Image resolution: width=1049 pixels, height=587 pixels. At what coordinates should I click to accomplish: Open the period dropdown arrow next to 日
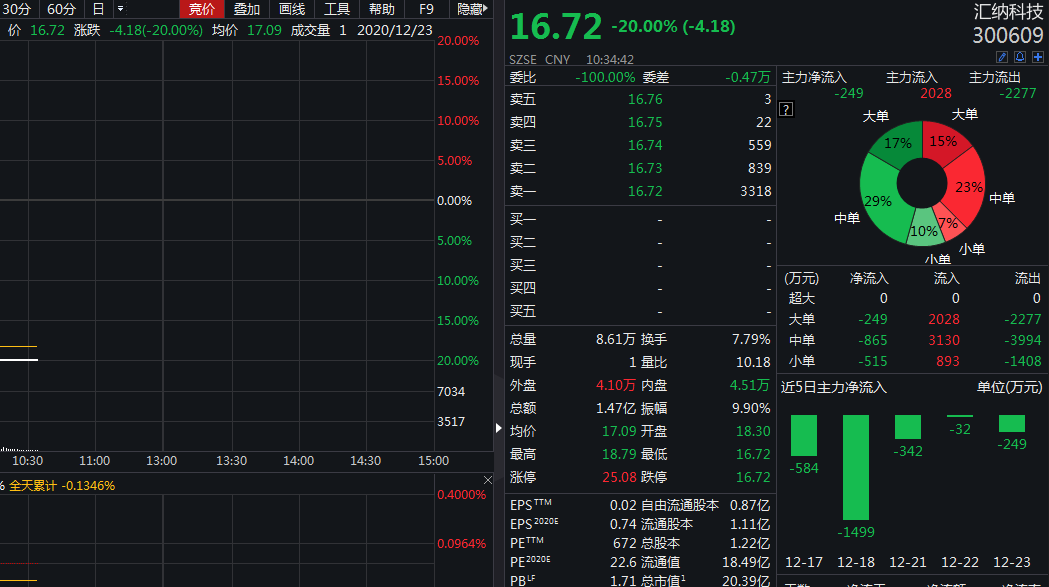tap(120, 9)
